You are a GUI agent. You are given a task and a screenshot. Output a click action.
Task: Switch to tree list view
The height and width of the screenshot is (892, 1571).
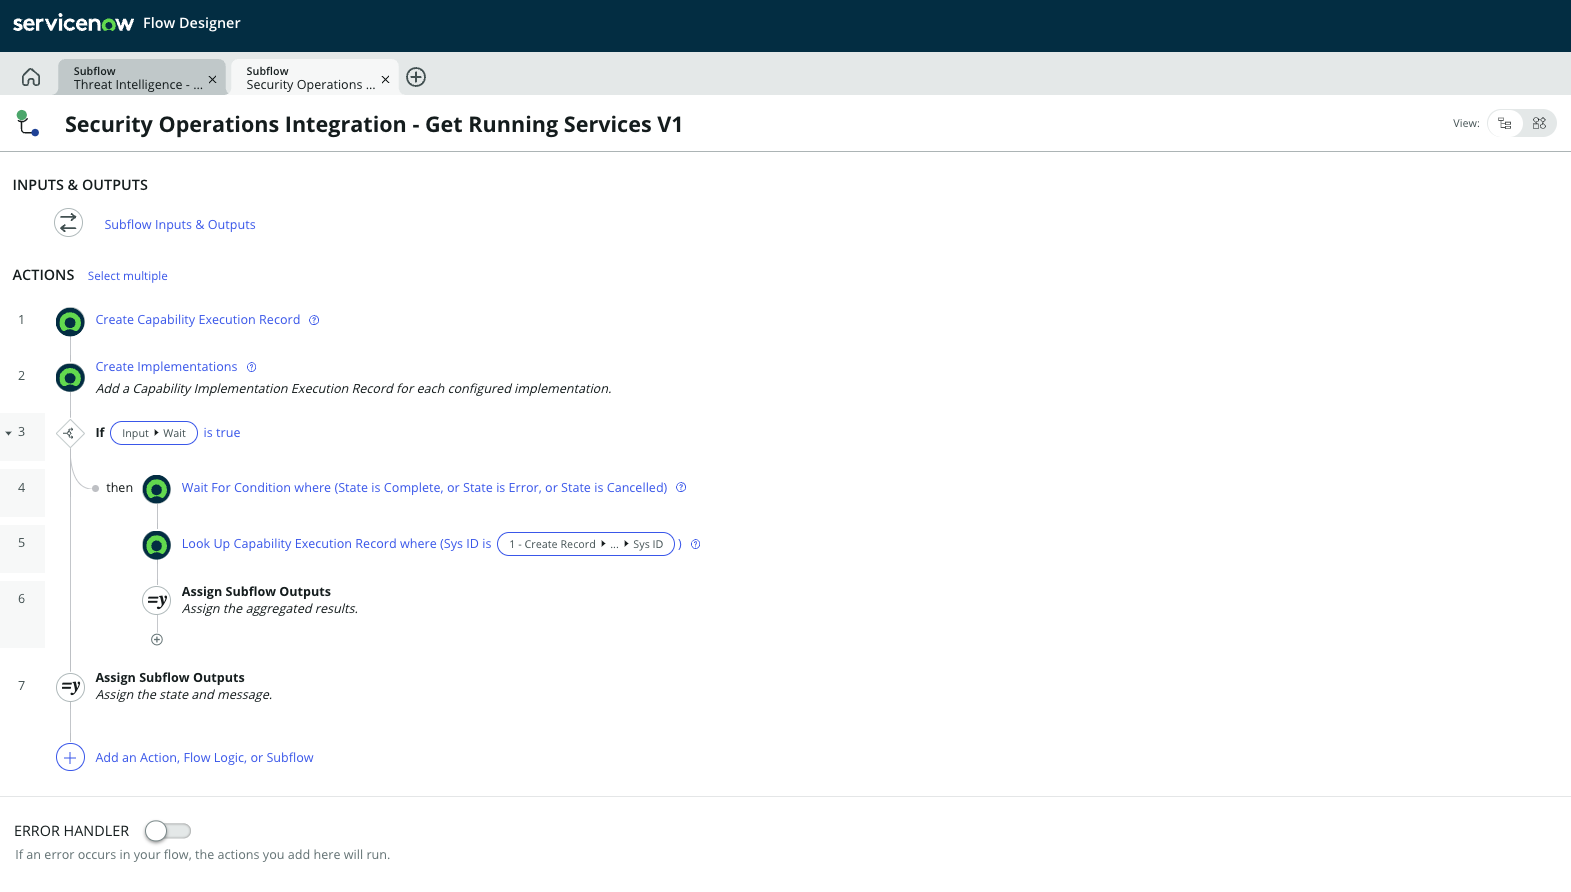click(1504, 123)
